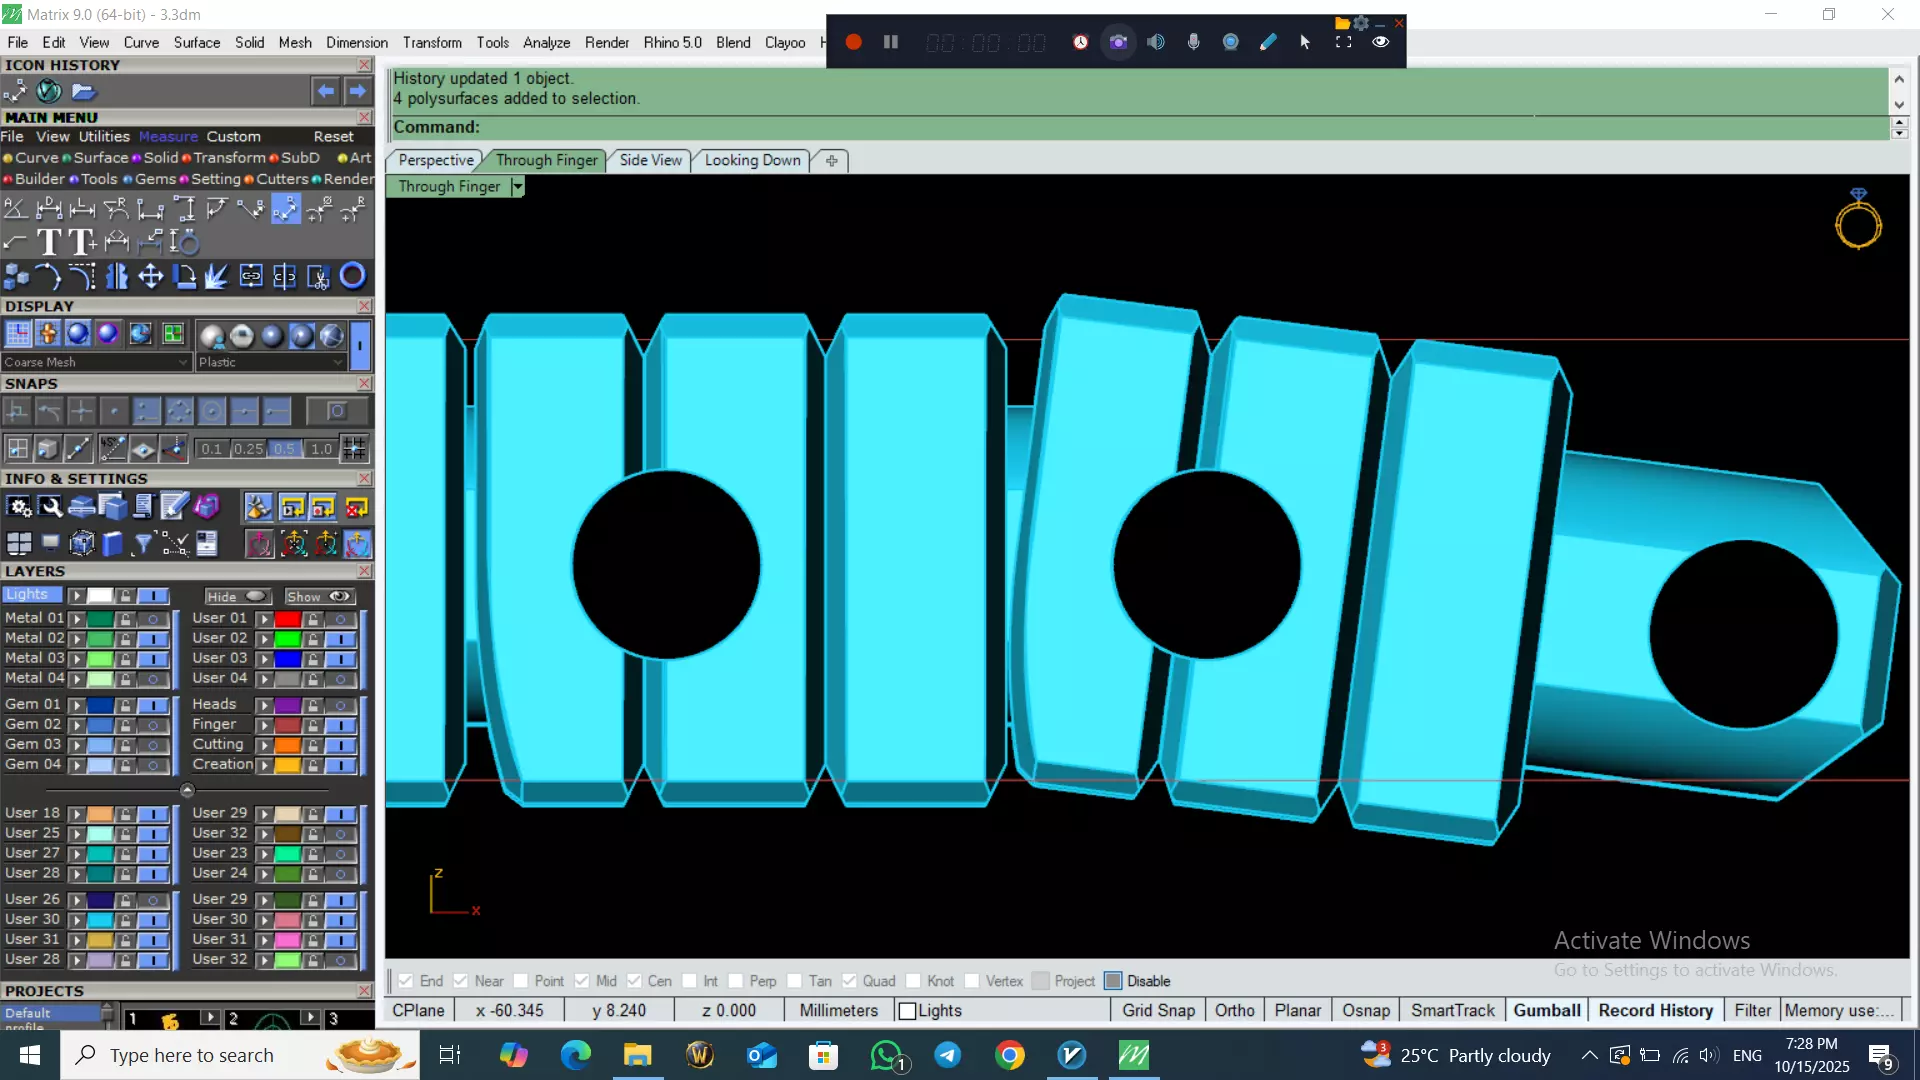This screenshot has width=1920, height=1080.
Task: Expand the Through Finger viewport menu arrow
Action: 517,186
